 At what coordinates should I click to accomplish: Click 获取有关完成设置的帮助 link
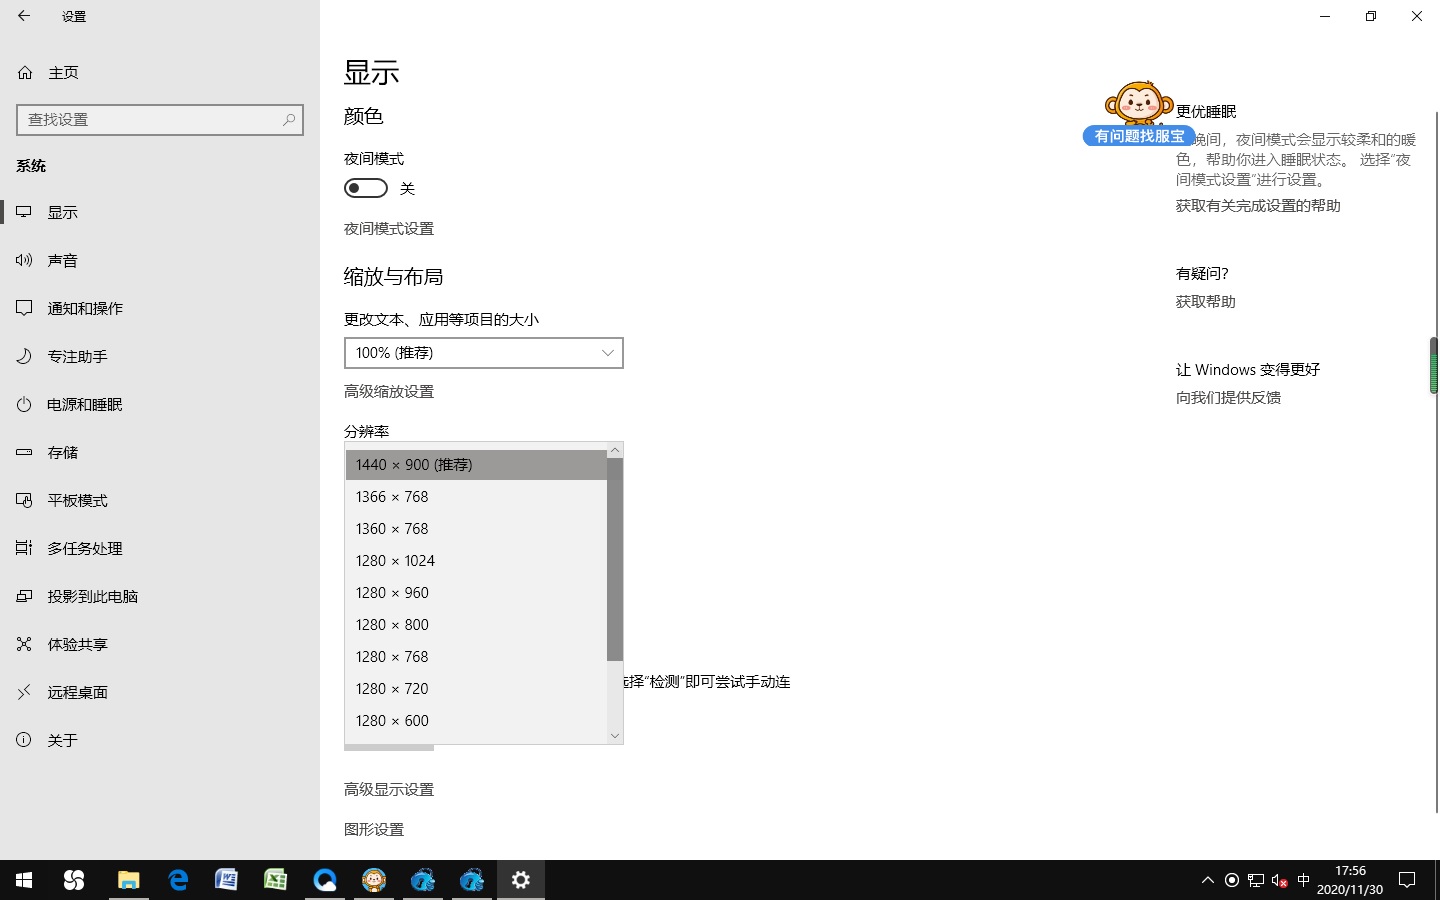pos(1258,206)
